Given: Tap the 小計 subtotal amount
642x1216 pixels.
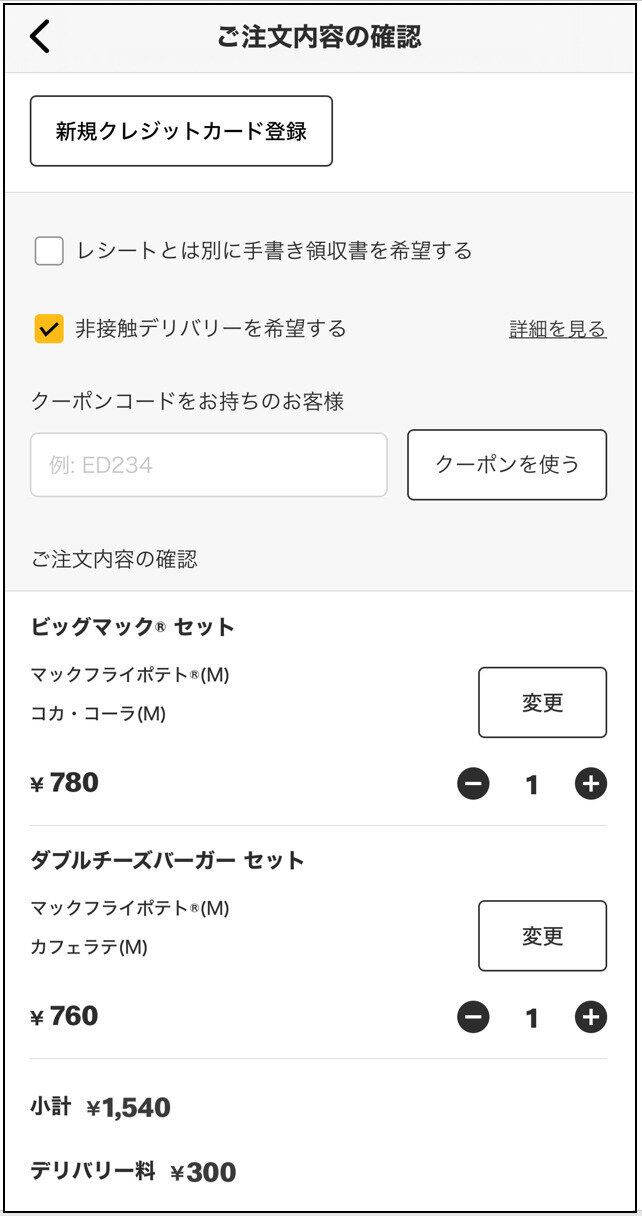Looking at the screenshot, I should click(128, 1107).
